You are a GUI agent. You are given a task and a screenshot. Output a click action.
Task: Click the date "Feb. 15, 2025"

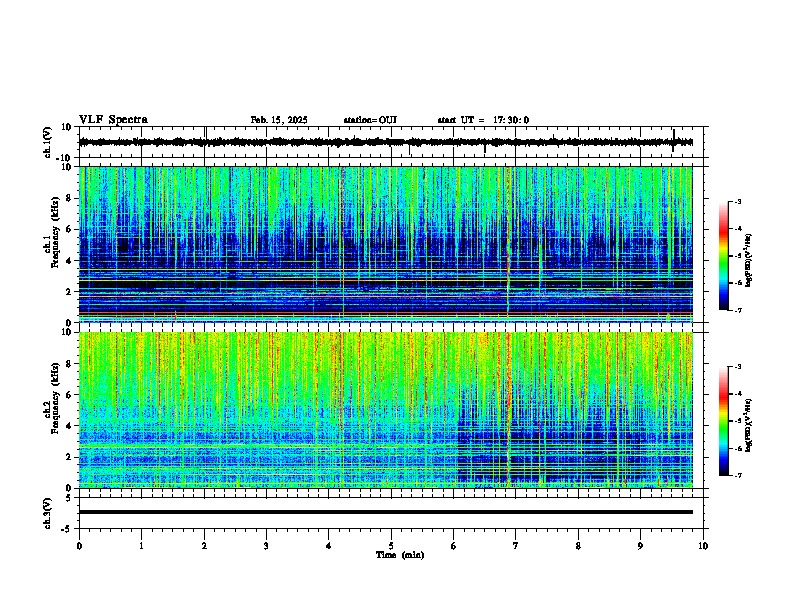[x=279, y=120]
